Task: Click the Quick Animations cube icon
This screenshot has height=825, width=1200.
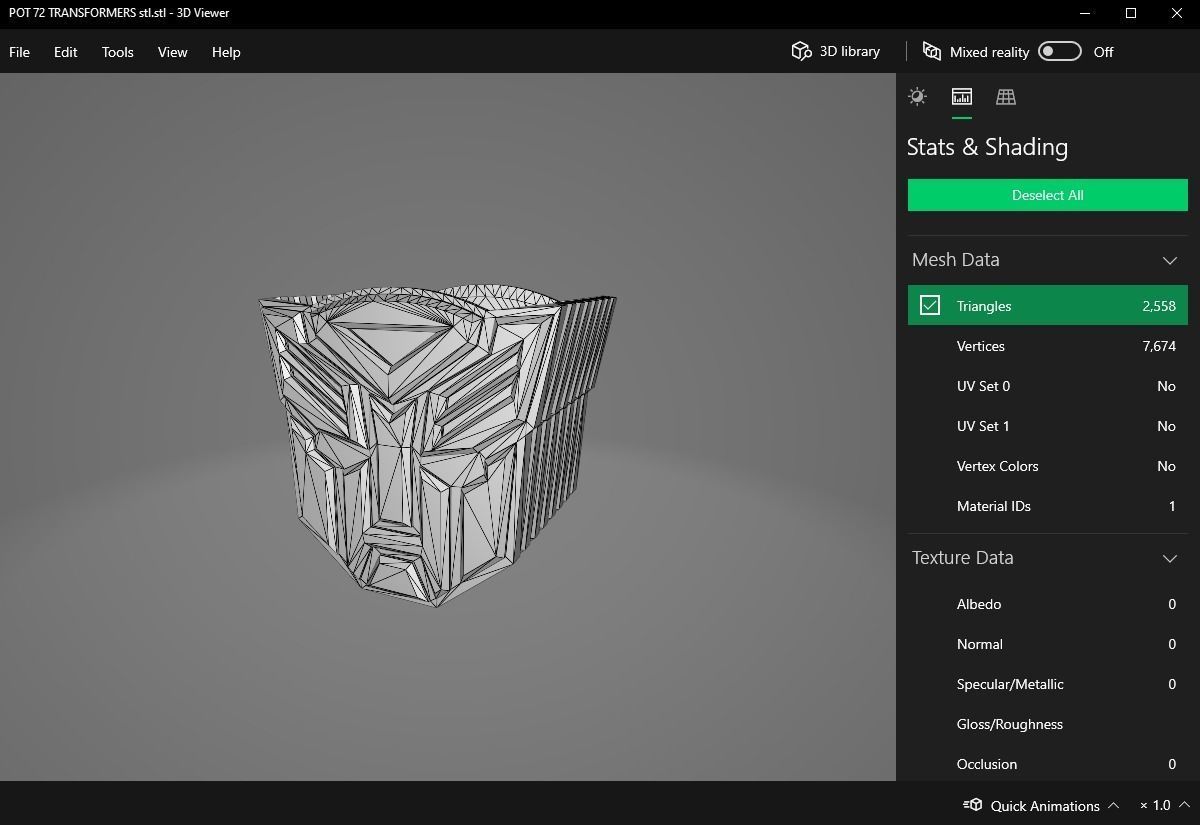Action: 972,805
